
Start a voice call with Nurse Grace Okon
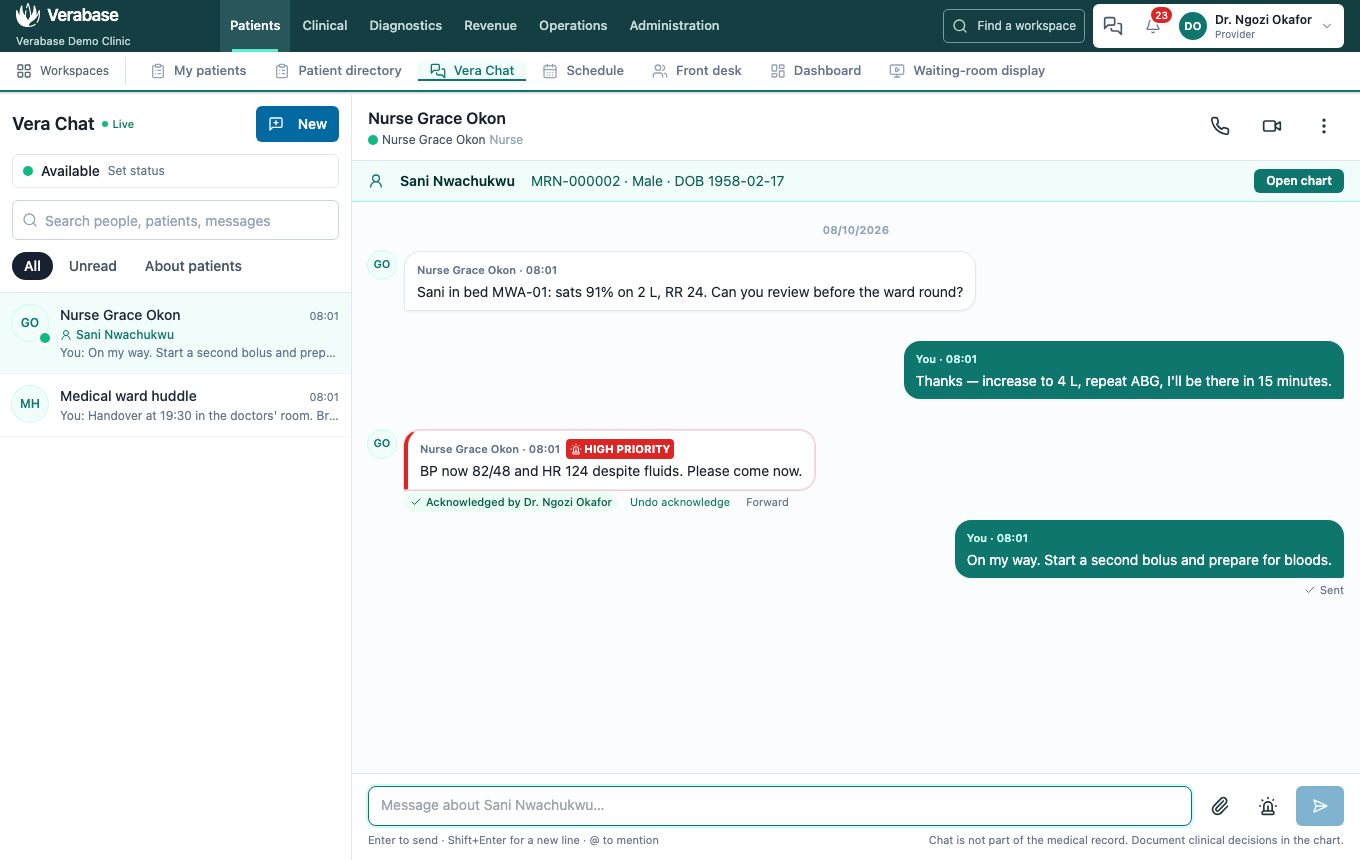[1220, 126]
